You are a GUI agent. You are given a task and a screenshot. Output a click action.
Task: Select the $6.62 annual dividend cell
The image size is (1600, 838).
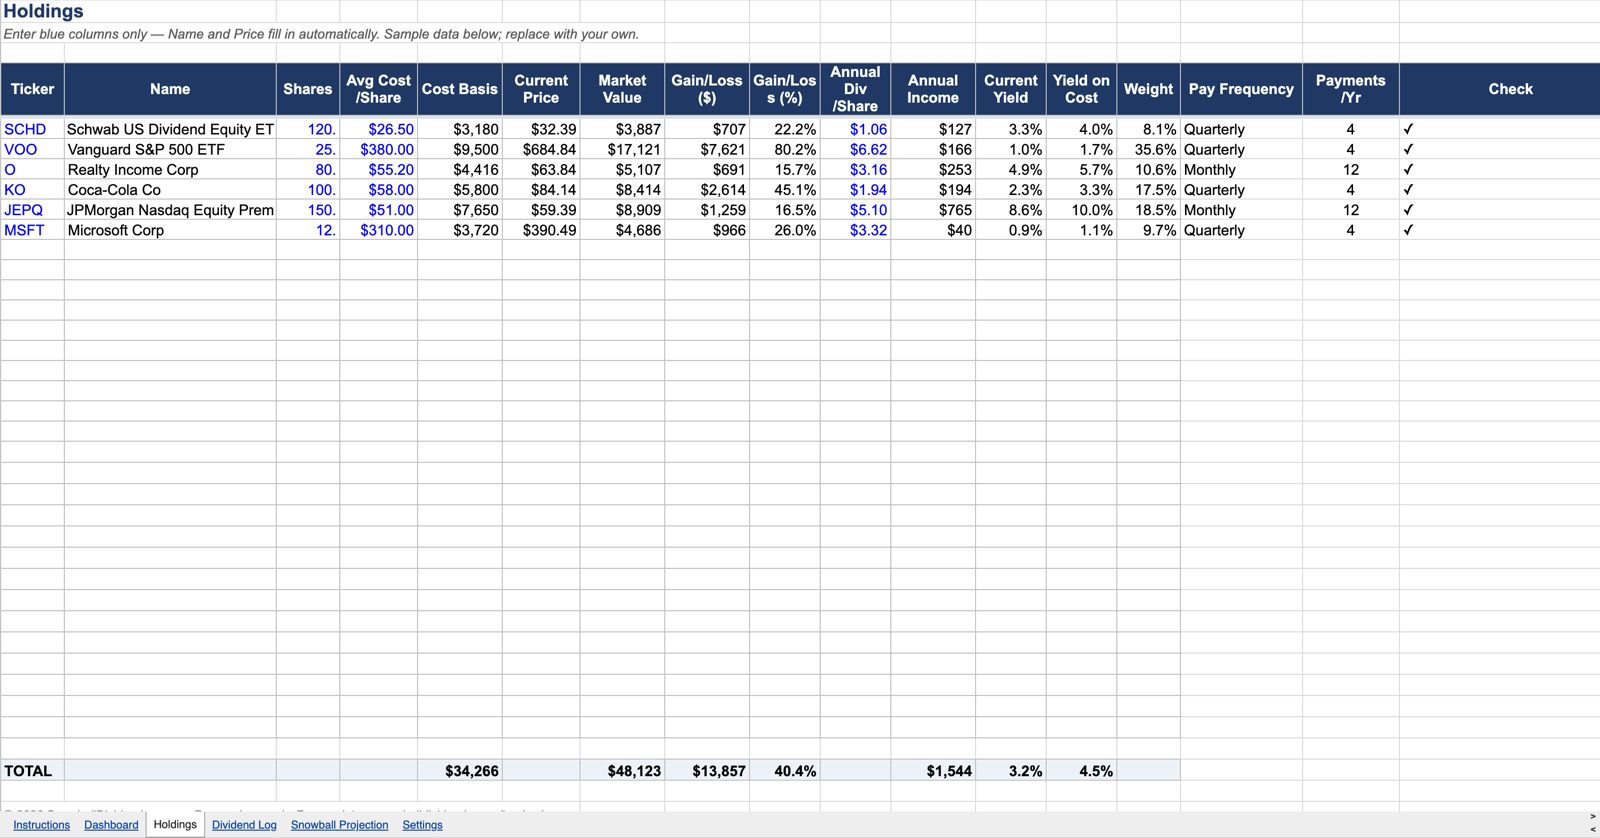855,149
